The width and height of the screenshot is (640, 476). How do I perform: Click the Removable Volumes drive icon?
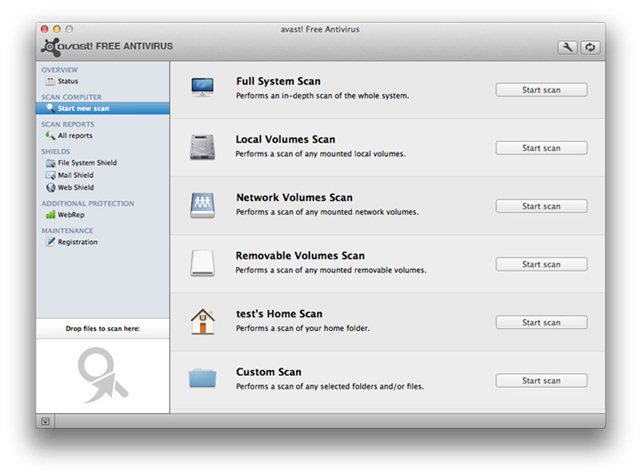[202, 263]
